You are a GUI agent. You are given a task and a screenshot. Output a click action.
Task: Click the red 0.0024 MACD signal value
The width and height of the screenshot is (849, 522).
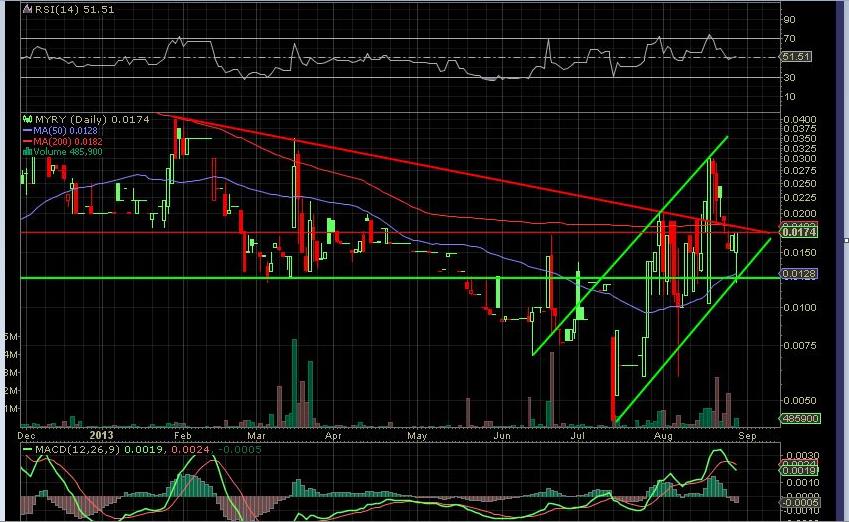tap(190, 449)
